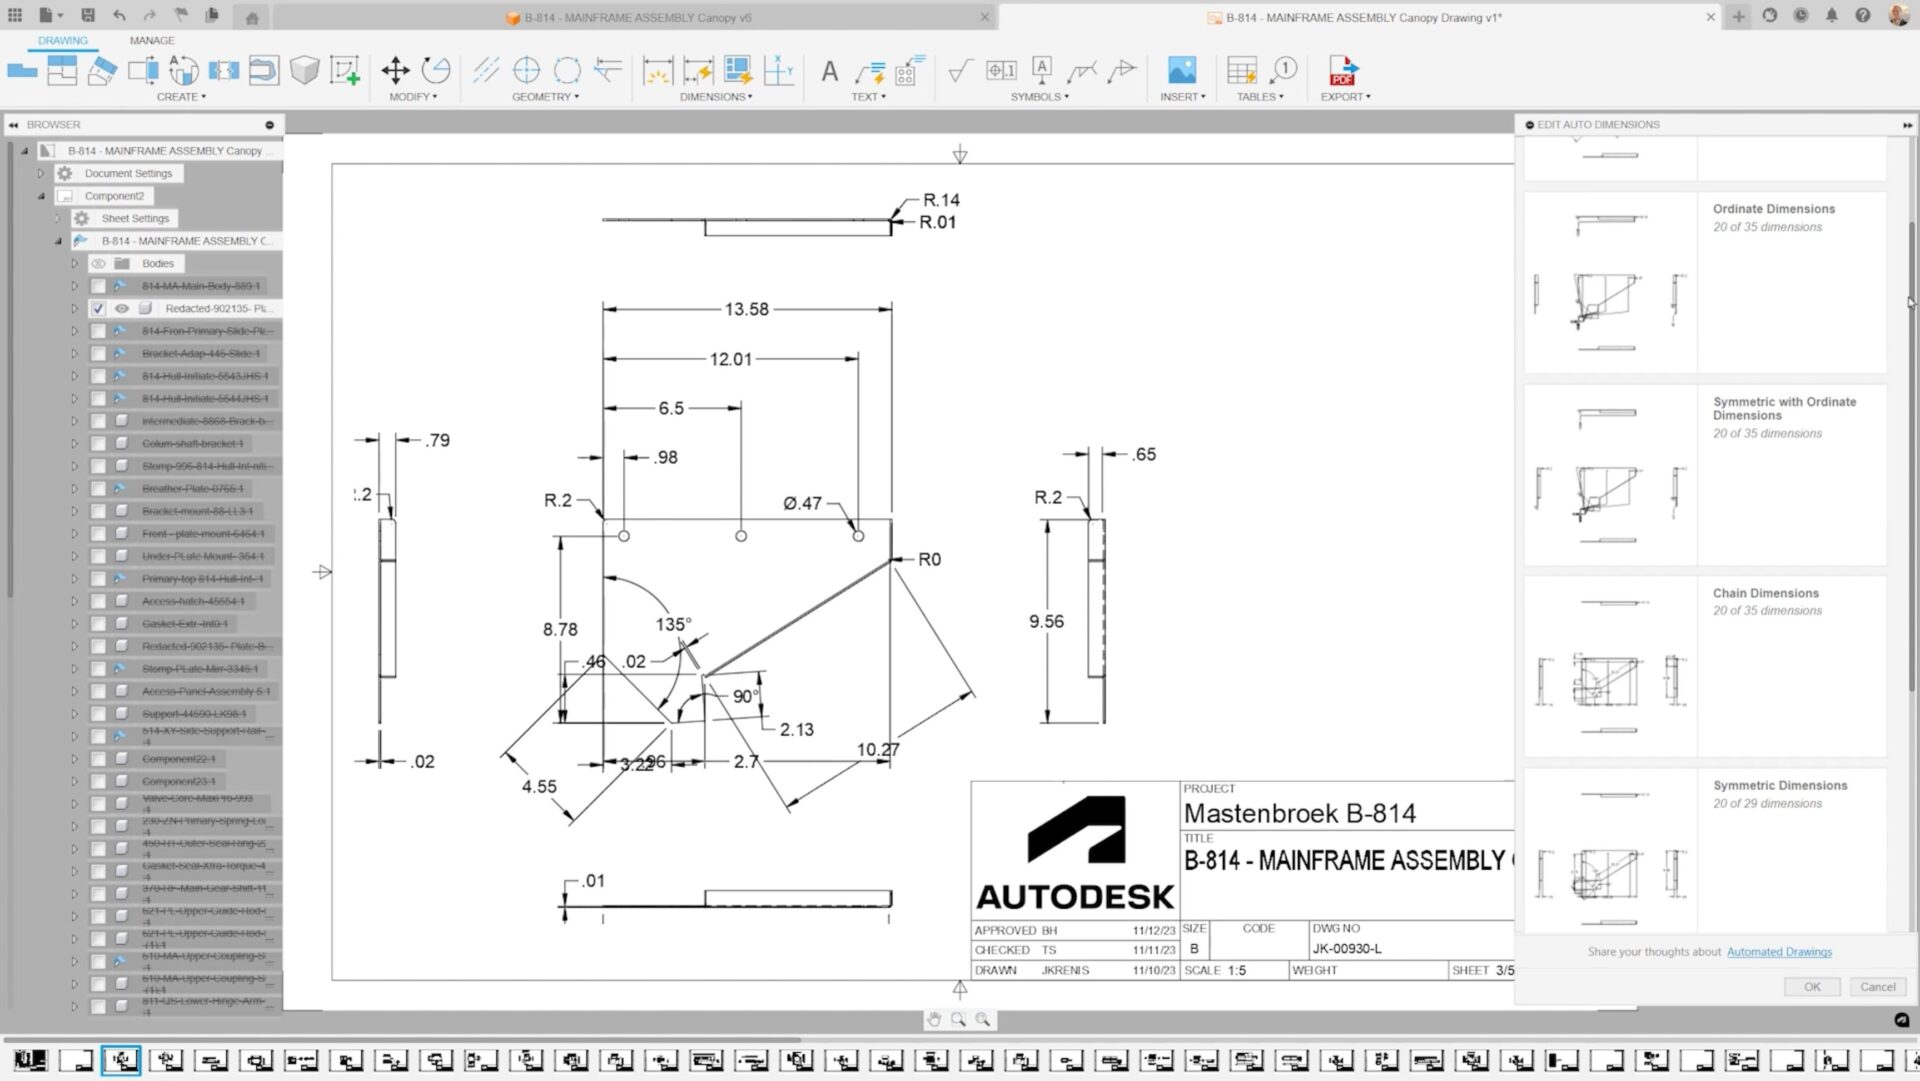Select the Table tool icon

[x=1241, y=70]
